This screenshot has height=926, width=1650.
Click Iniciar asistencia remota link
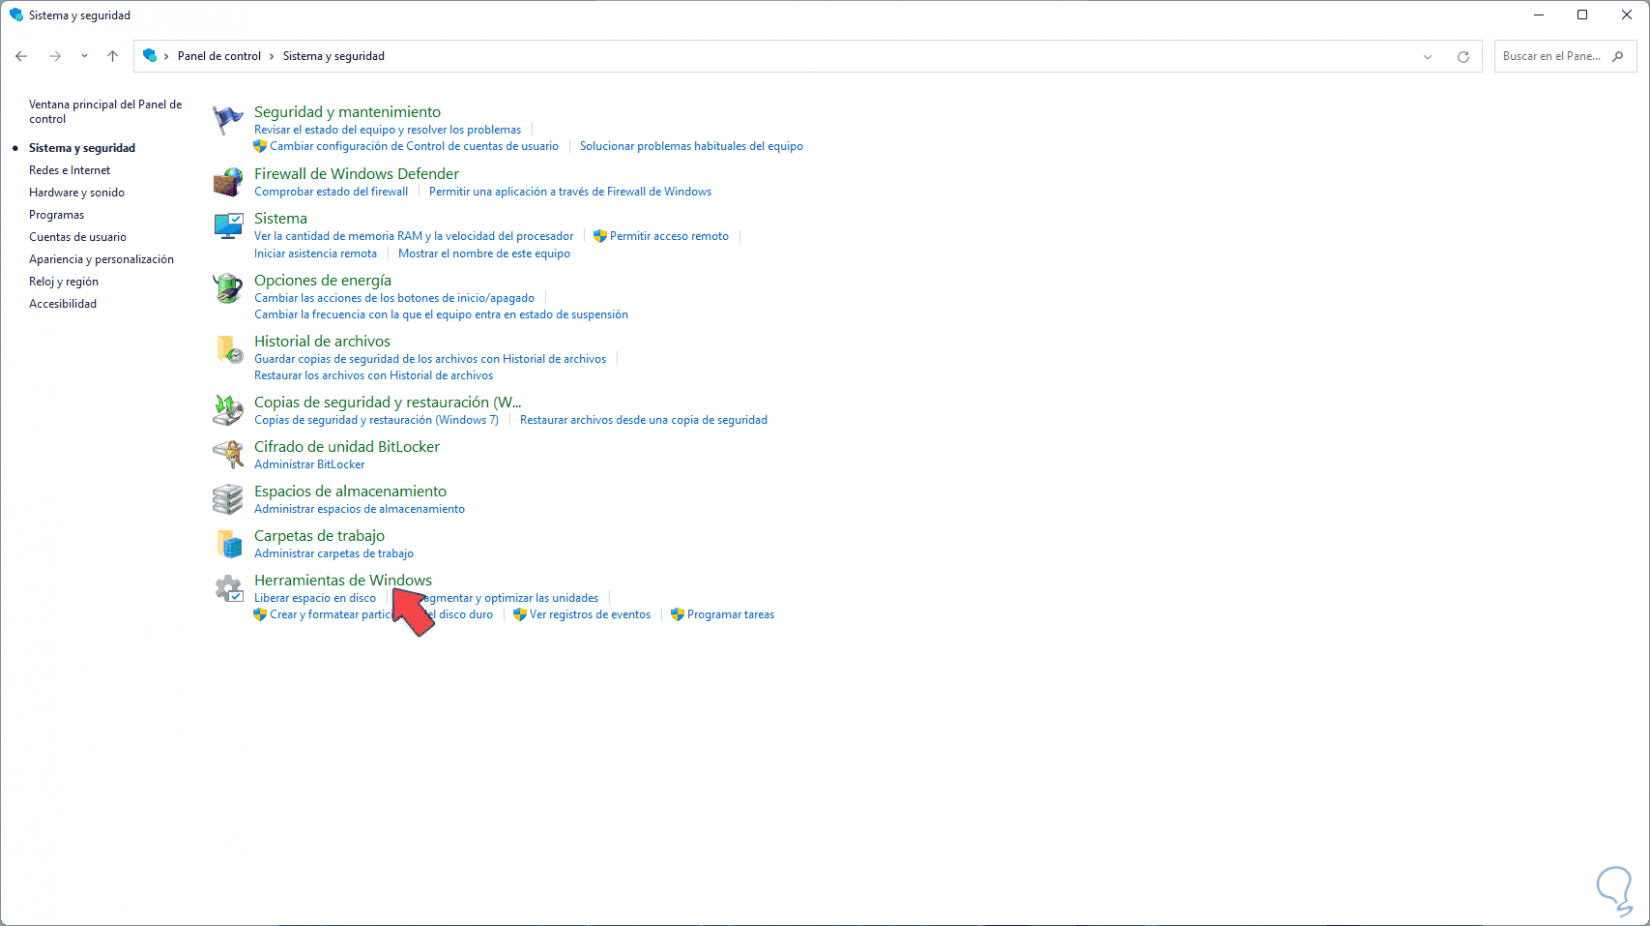(315, 254)
